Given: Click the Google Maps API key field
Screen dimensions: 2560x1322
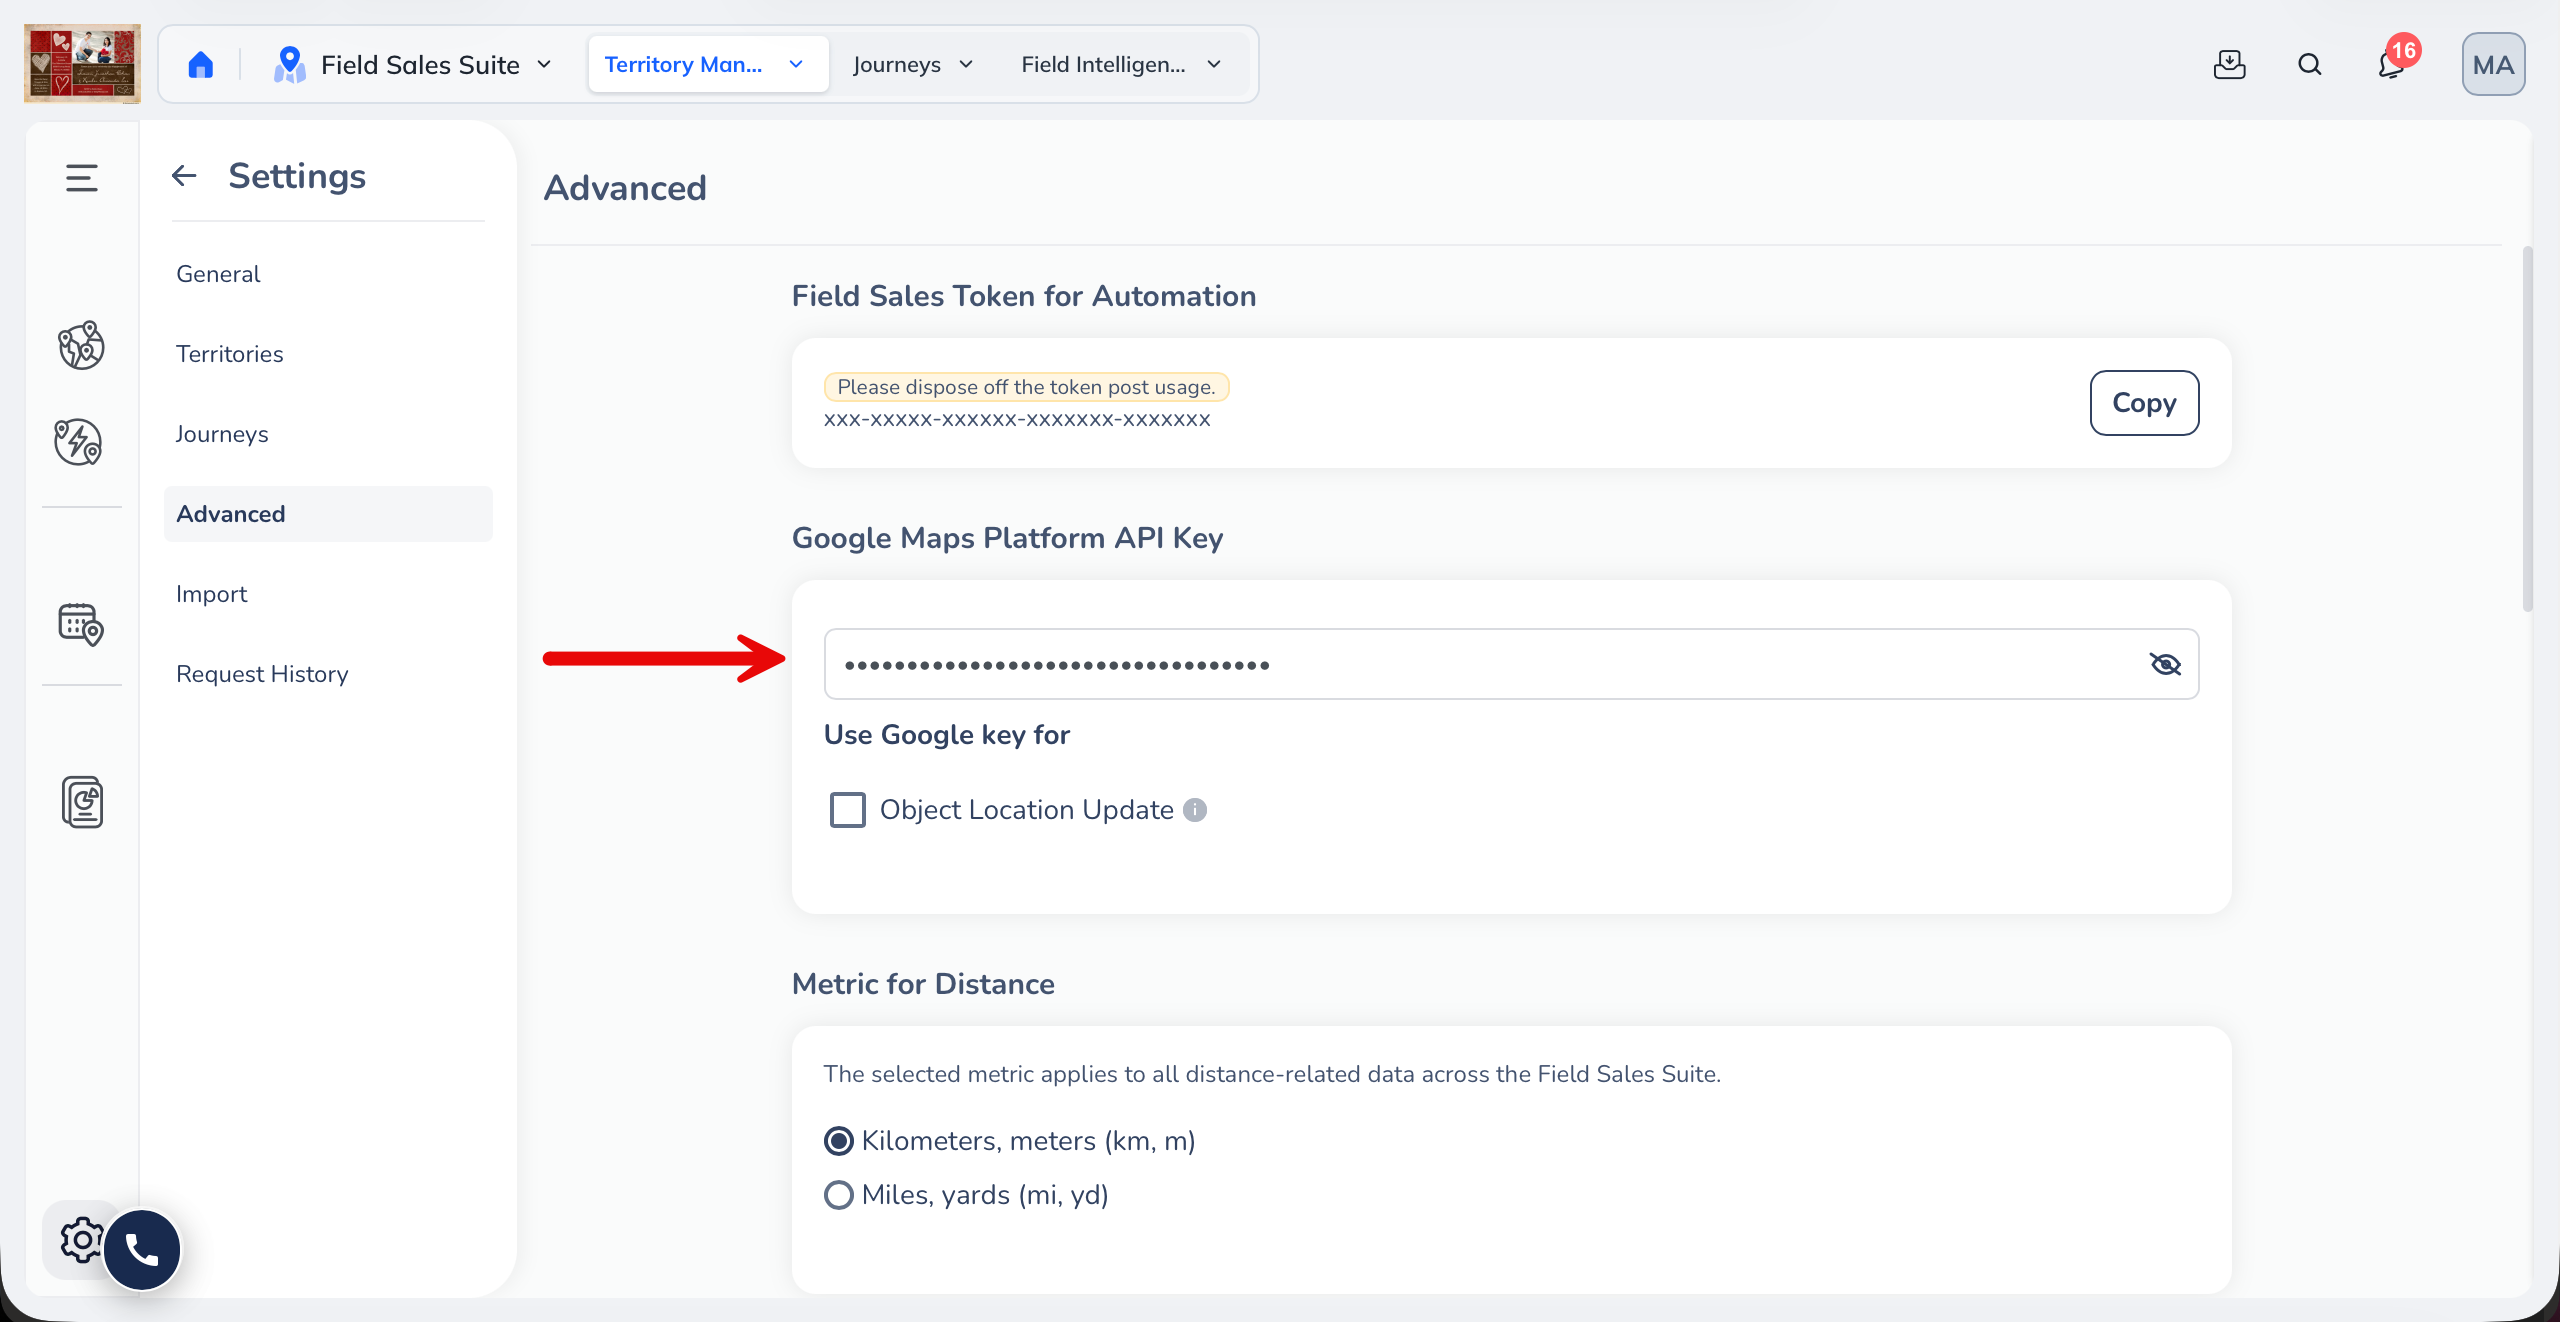Looking at the screenshot, I should point(1511,664).
